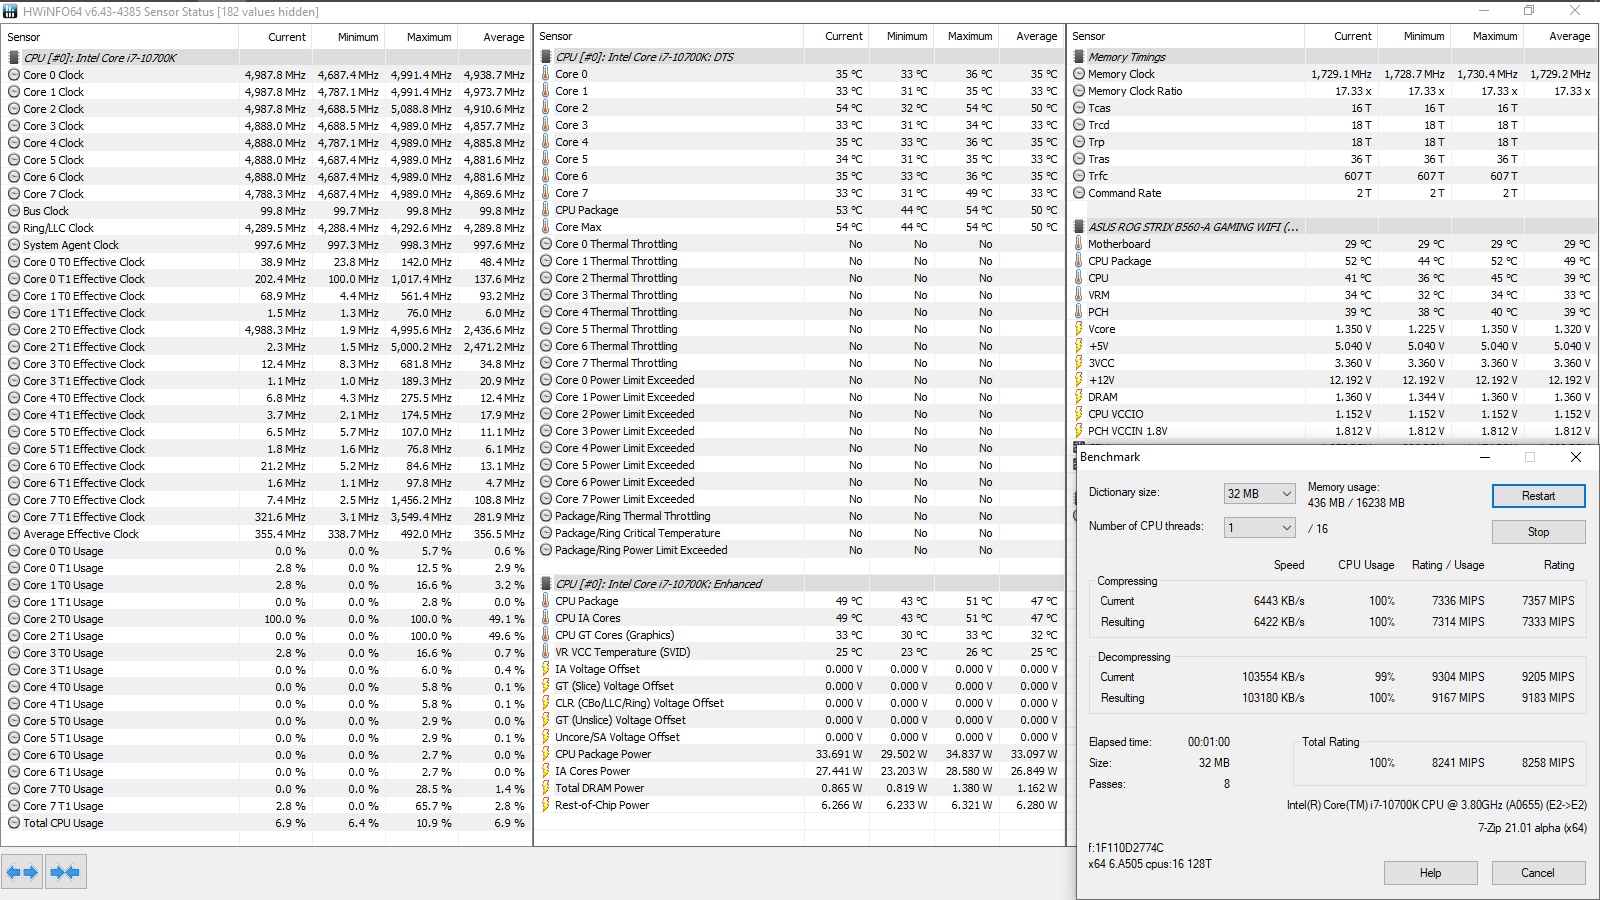This screenshot has height=900, width=1600.
Task: Select the System Agent Clock sensor row
Action: [266, 245]
